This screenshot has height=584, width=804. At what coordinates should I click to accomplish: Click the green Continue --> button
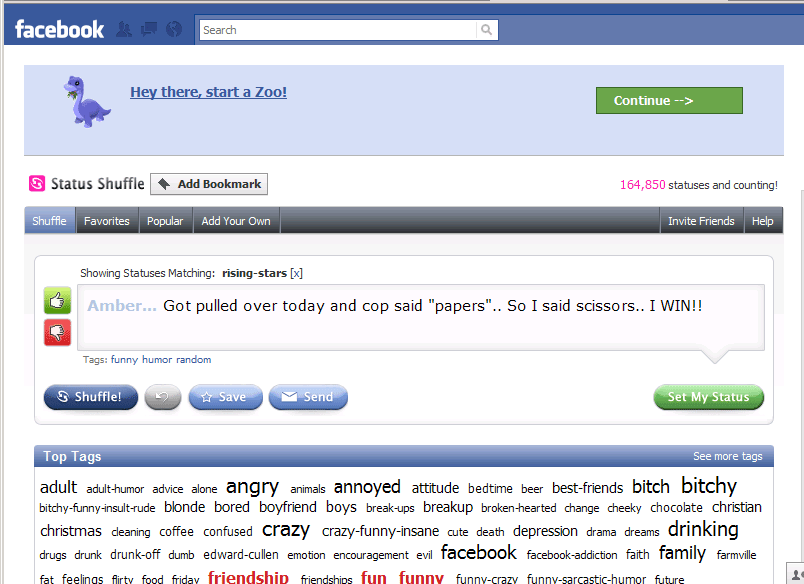(x=669, y=100)
